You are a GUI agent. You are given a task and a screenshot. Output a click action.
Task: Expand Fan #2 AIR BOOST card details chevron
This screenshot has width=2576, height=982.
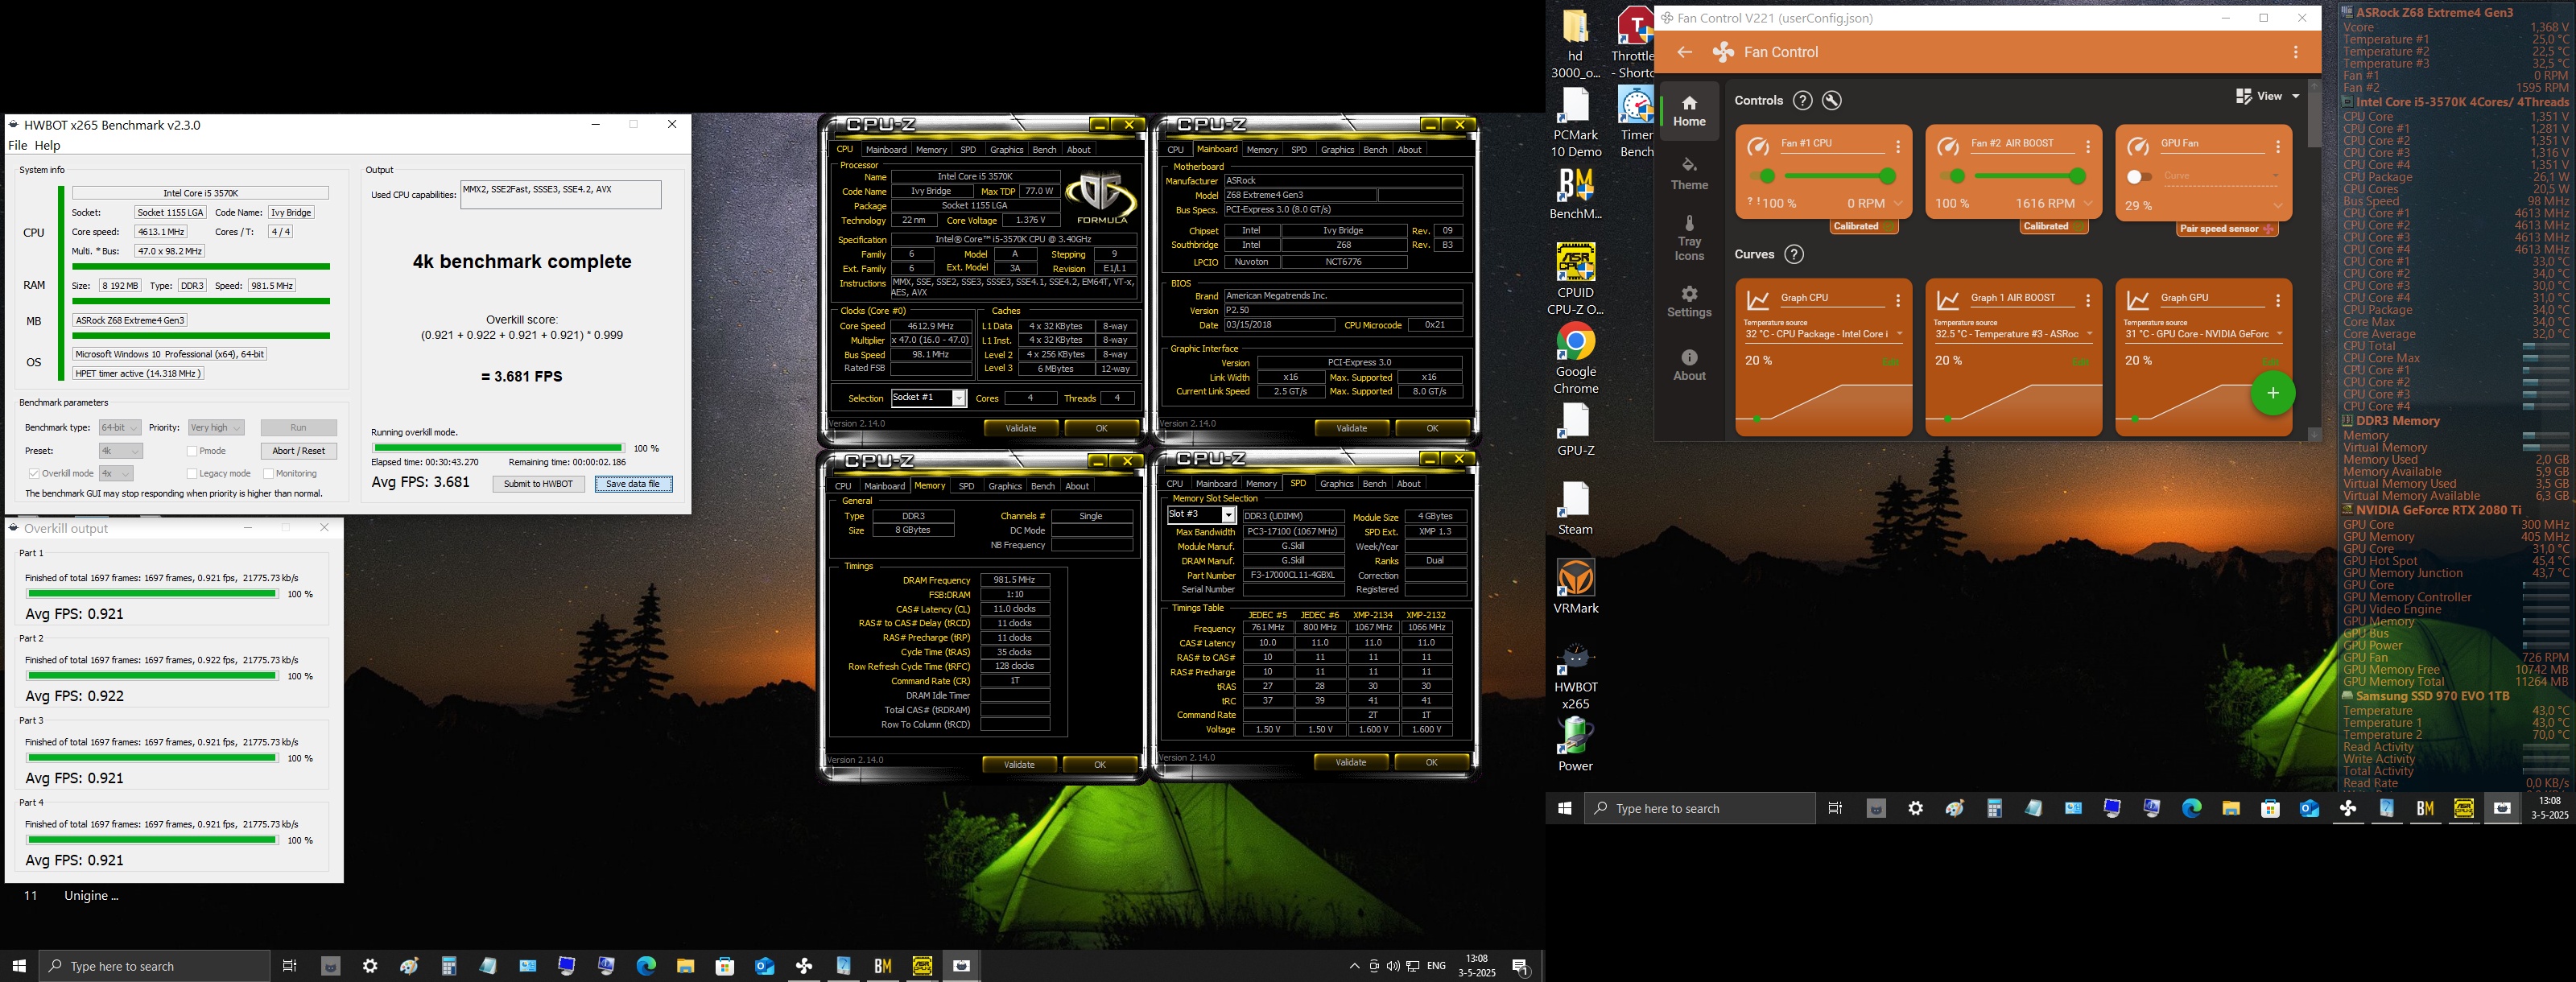tap(2089, 203)
